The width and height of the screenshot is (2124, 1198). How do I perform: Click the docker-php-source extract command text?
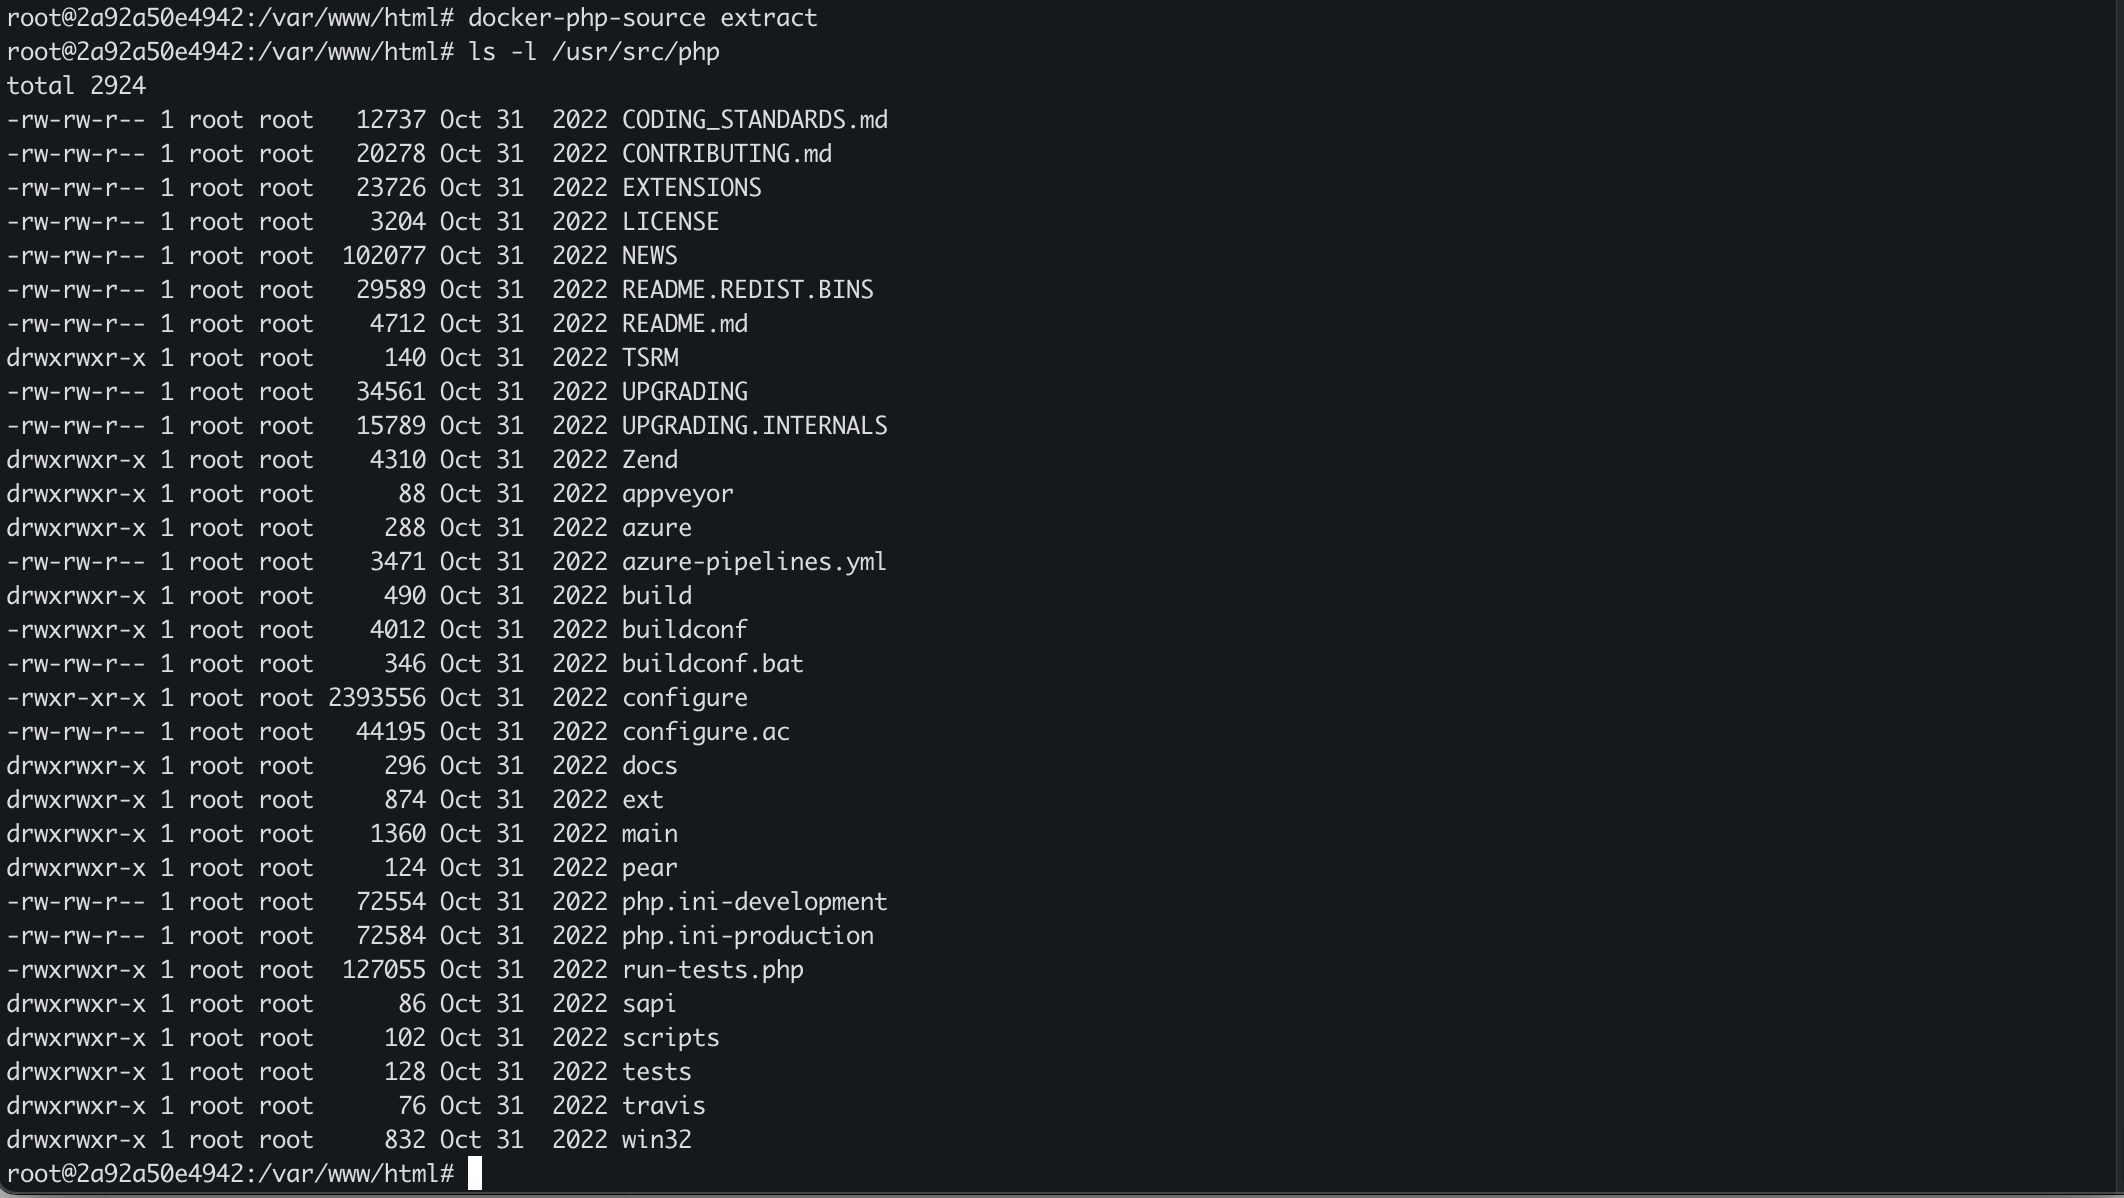(642, 18)
